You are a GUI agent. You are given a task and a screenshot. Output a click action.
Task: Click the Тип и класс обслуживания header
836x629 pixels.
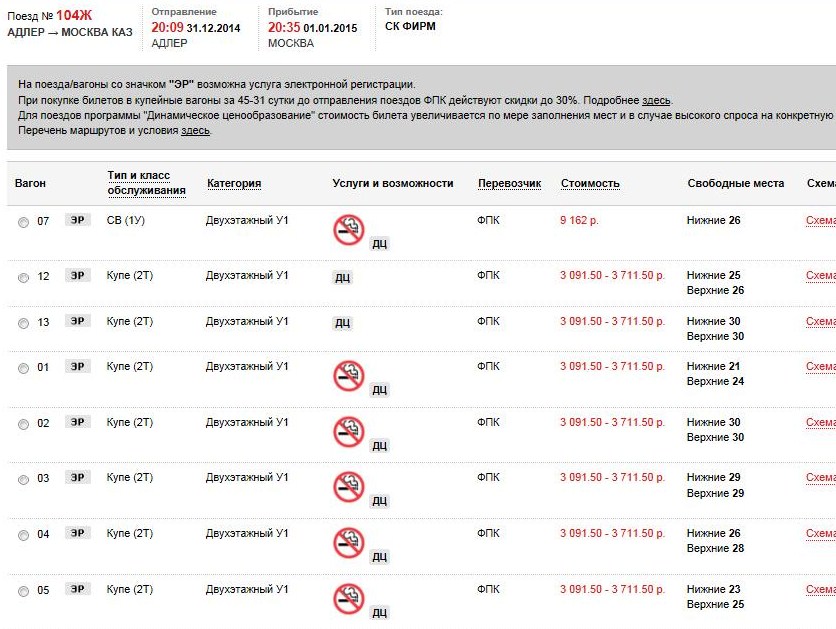pos(146,183)
